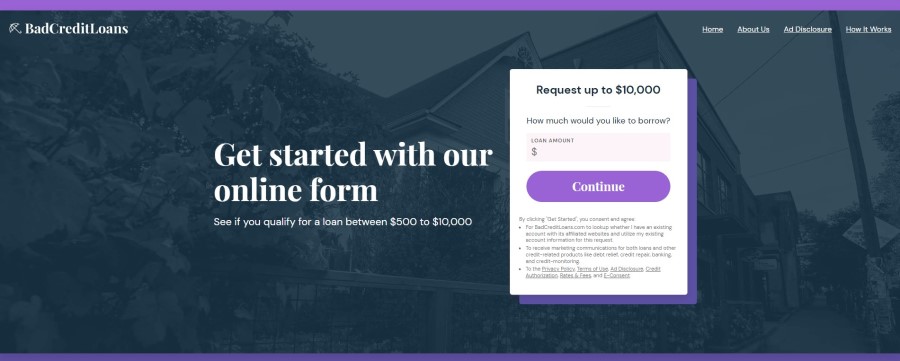Open the How It Works page
900x361 pixels.
click(x=868, y=29)
